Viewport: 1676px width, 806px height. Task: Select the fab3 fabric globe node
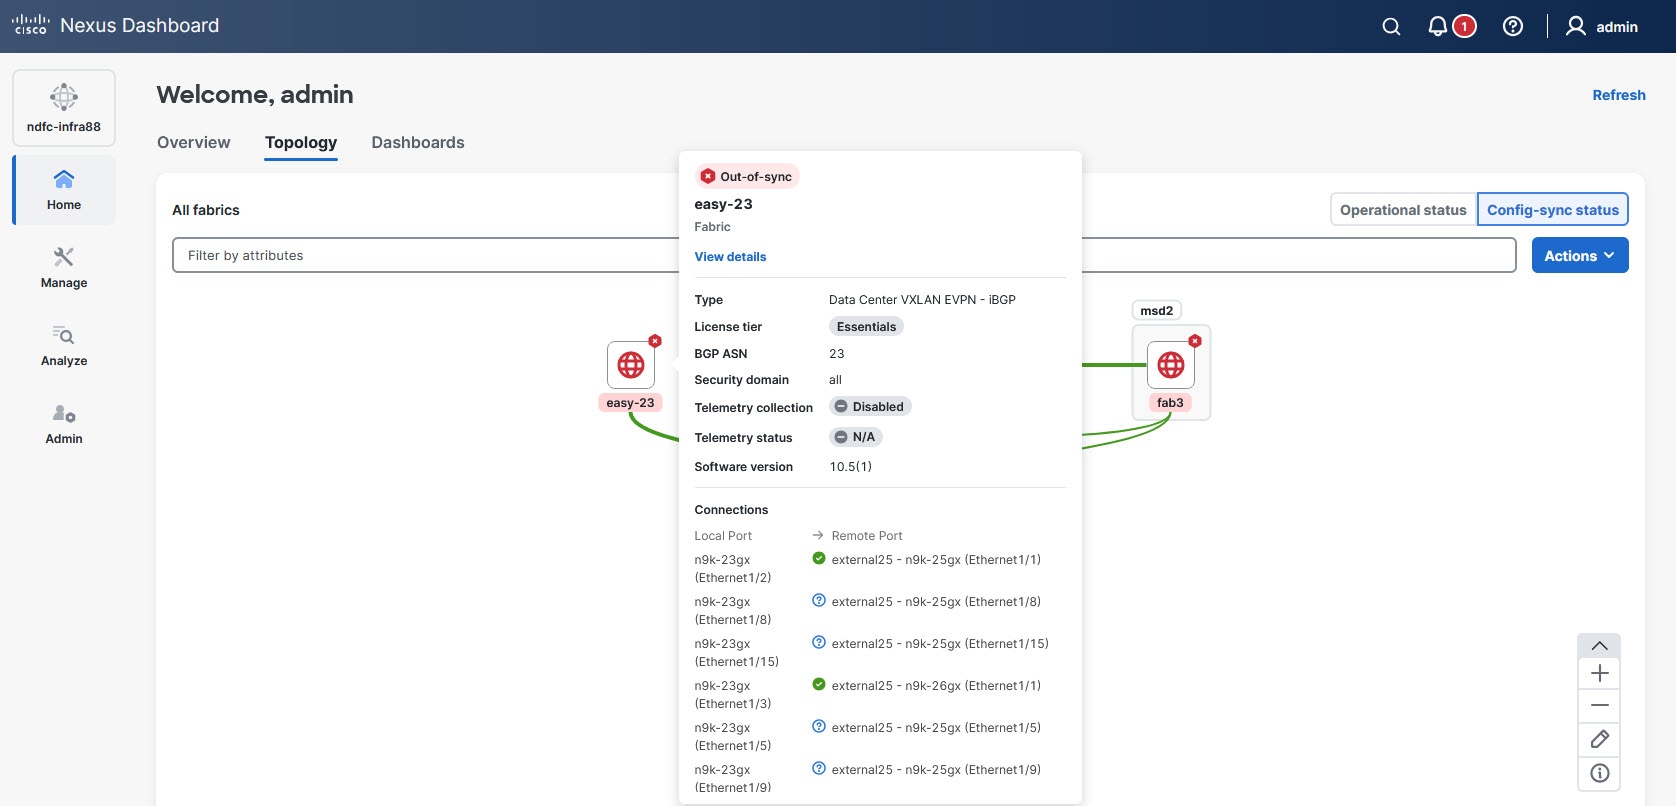[1171, 365]
